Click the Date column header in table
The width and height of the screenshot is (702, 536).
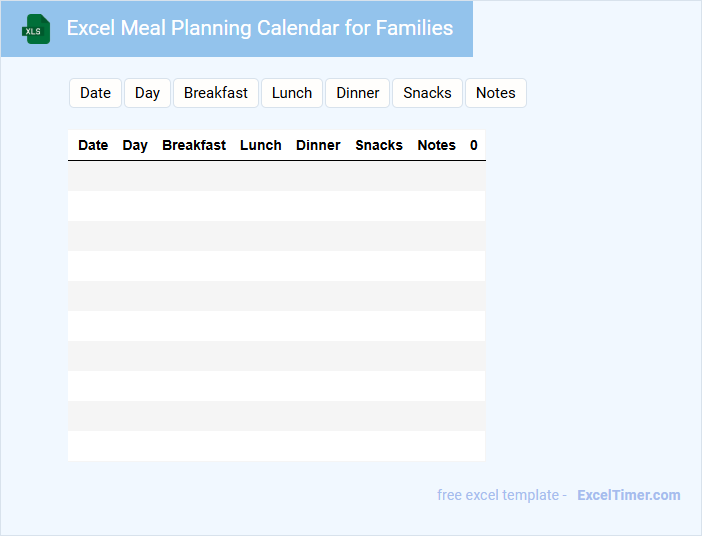(93, 145)
